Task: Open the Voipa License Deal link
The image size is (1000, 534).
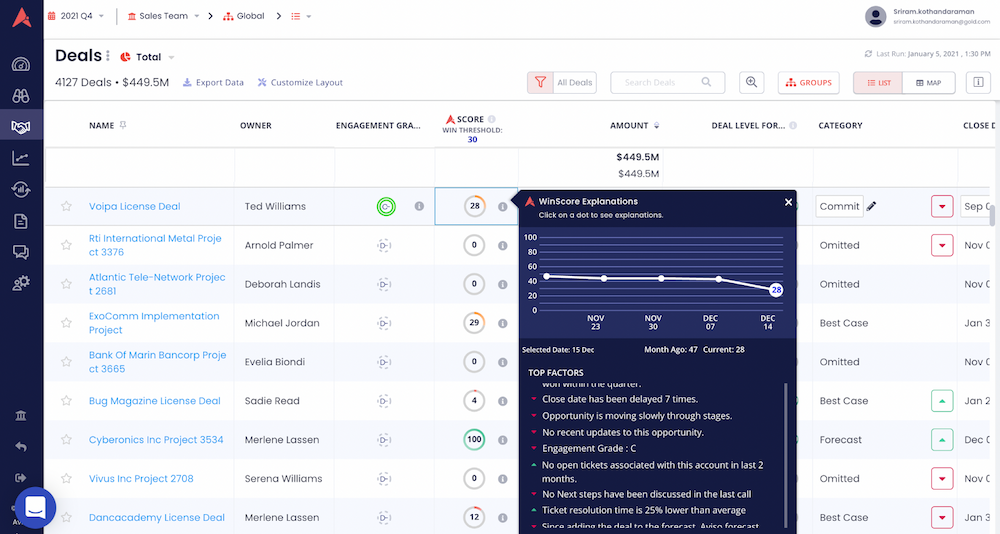Action: pos(135,206)
